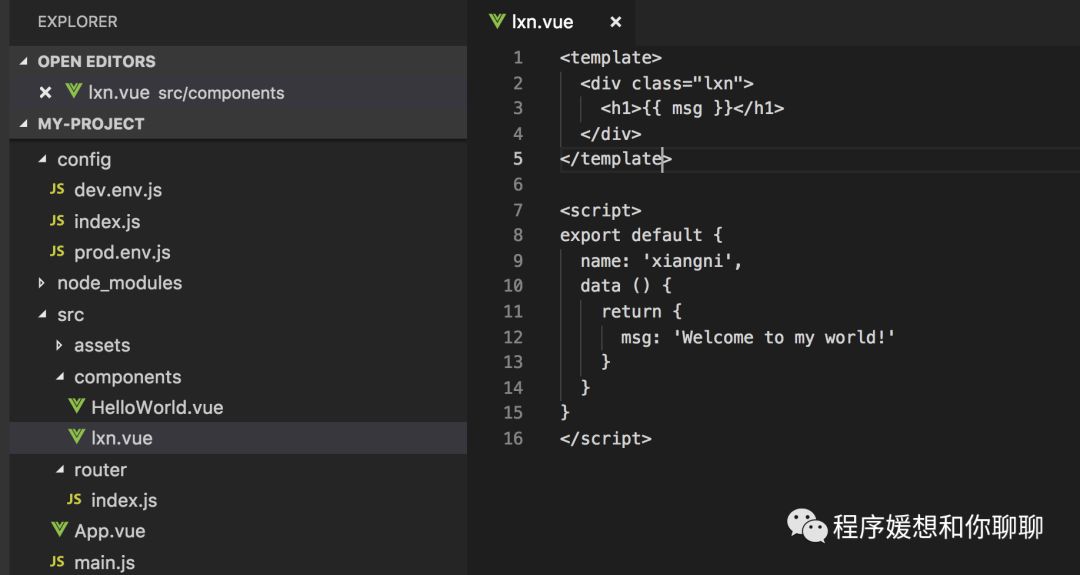Collapse the config folder
Image resolution: width=1080 pixels, height=575 pixels.
click(x=42, y=159)
